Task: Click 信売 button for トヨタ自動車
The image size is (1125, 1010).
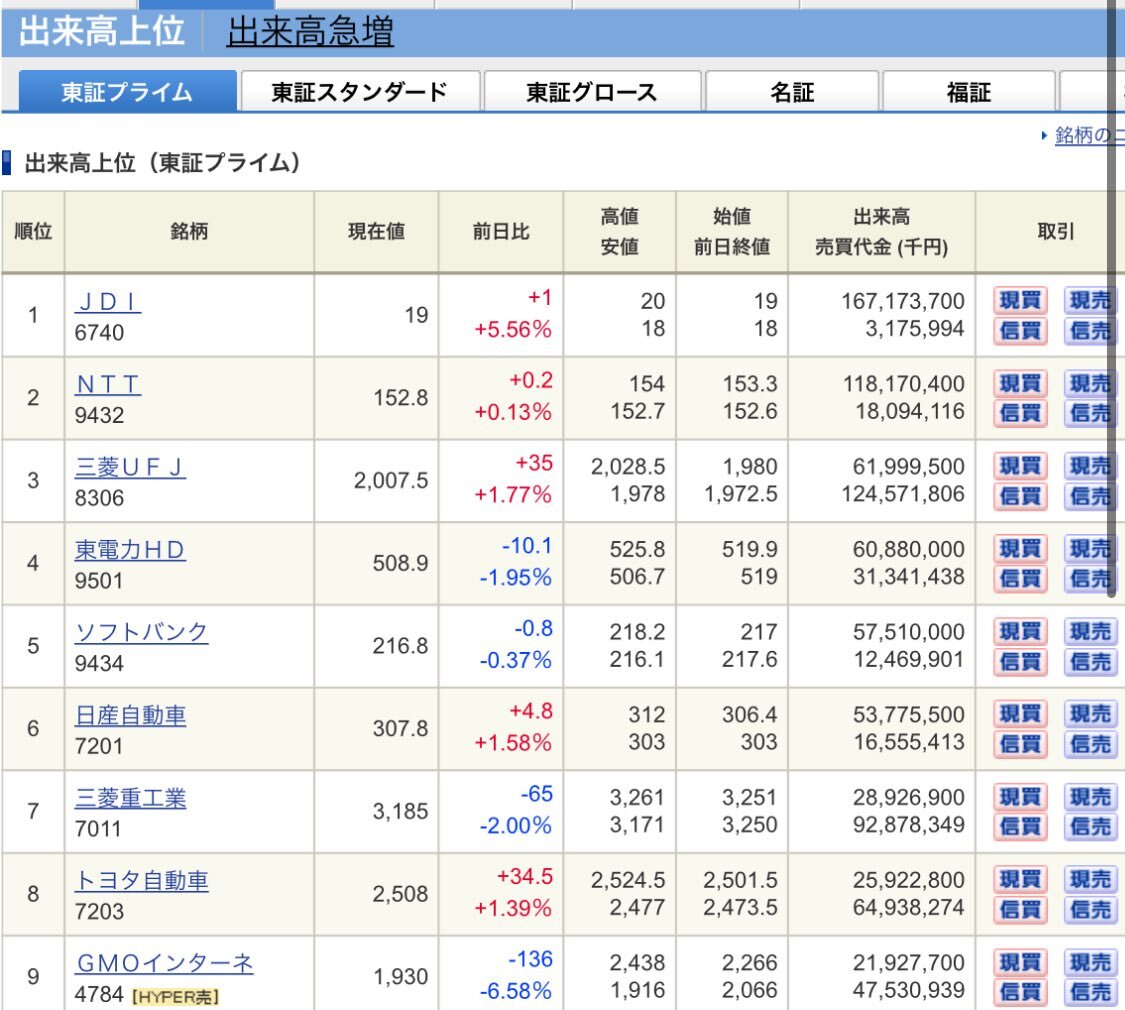Action: click(1090, 910)
